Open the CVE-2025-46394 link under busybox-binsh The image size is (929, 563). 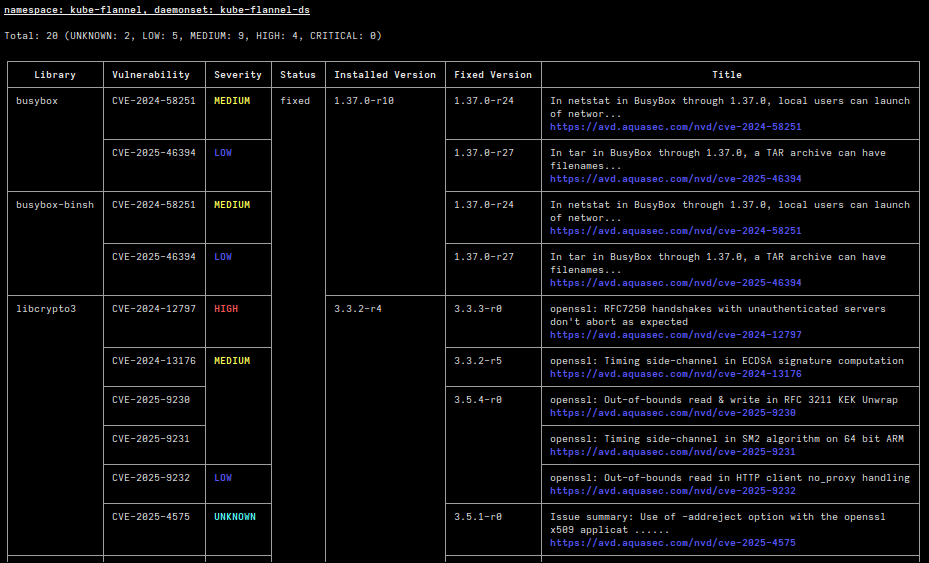point(675,283)
